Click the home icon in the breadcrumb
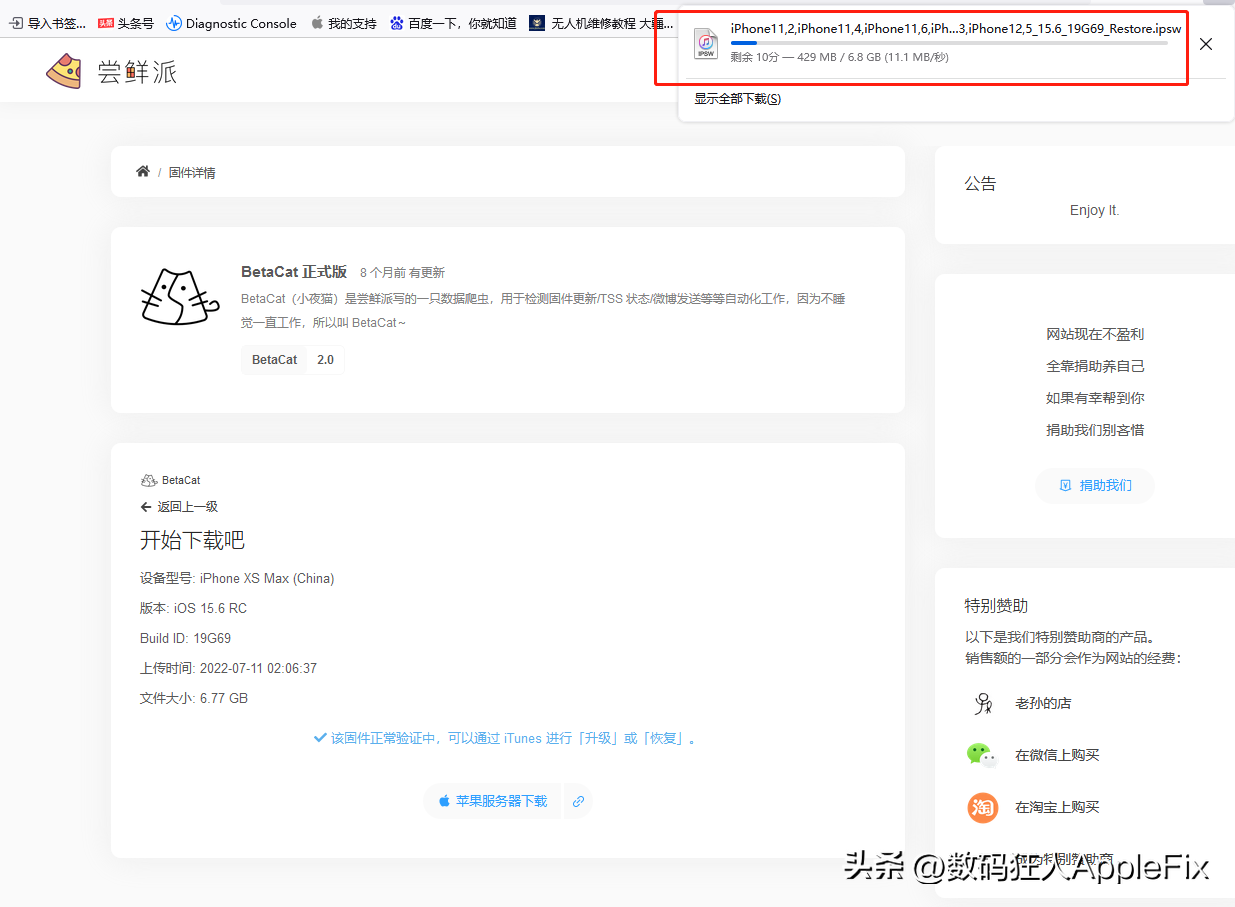 142,171
